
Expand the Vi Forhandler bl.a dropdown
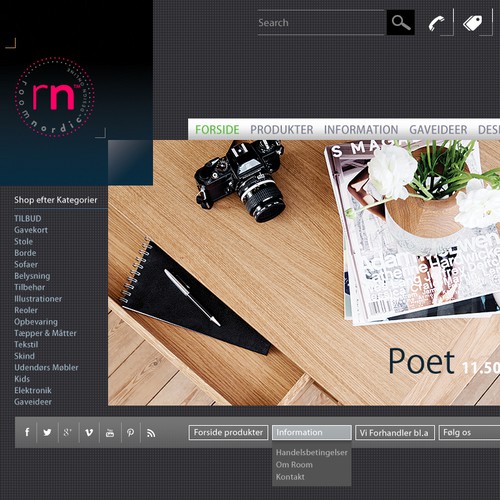(x=395, y=433)
